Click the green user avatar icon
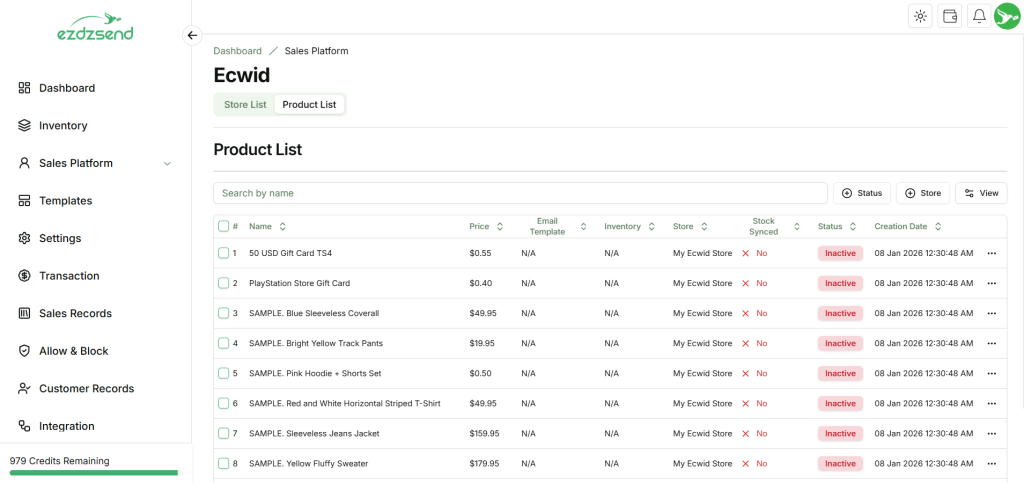The width and height of the screenshot is (1024, 483). click(x=1006, y=16)
